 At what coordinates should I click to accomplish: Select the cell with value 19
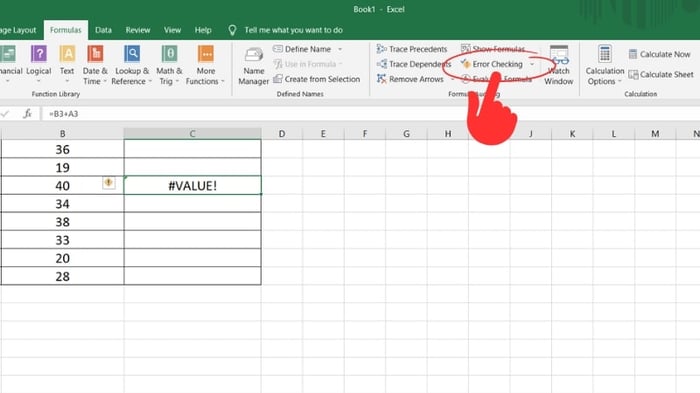pyautogui.click(x=62, y=167)
